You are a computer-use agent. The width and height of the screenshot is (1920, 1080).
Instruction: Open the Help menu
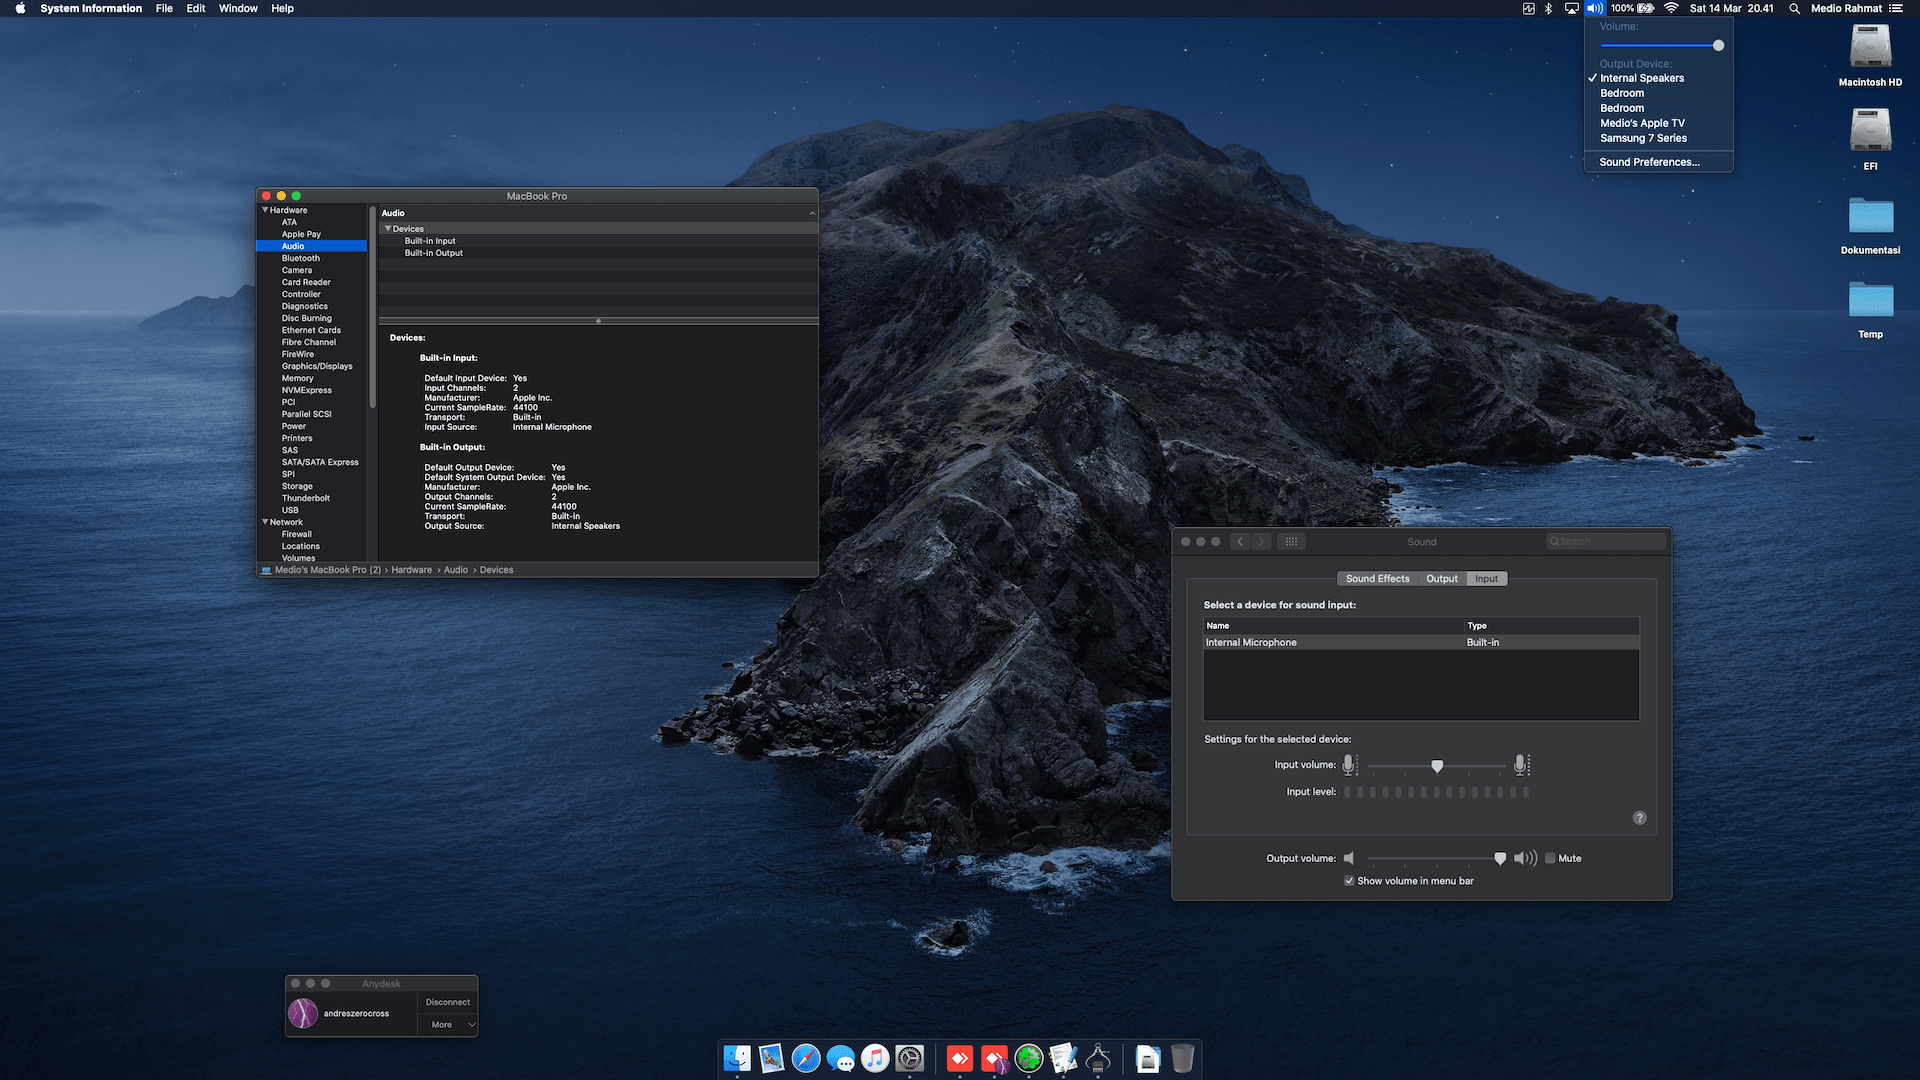(x=283, y=8)
